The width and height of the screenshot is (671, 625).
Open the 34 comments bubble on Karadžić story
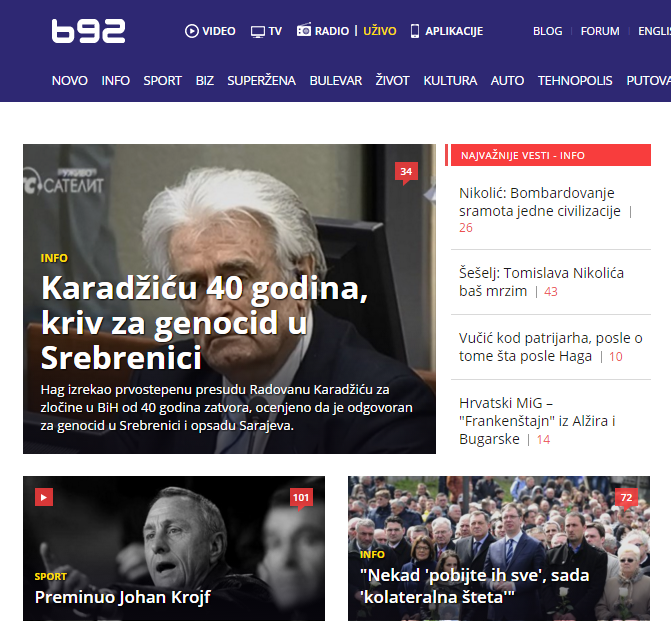(406, 172)
